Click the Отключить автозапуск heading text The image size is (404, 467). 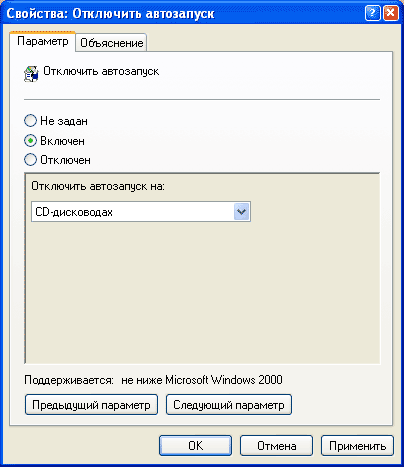pos(101,71)
